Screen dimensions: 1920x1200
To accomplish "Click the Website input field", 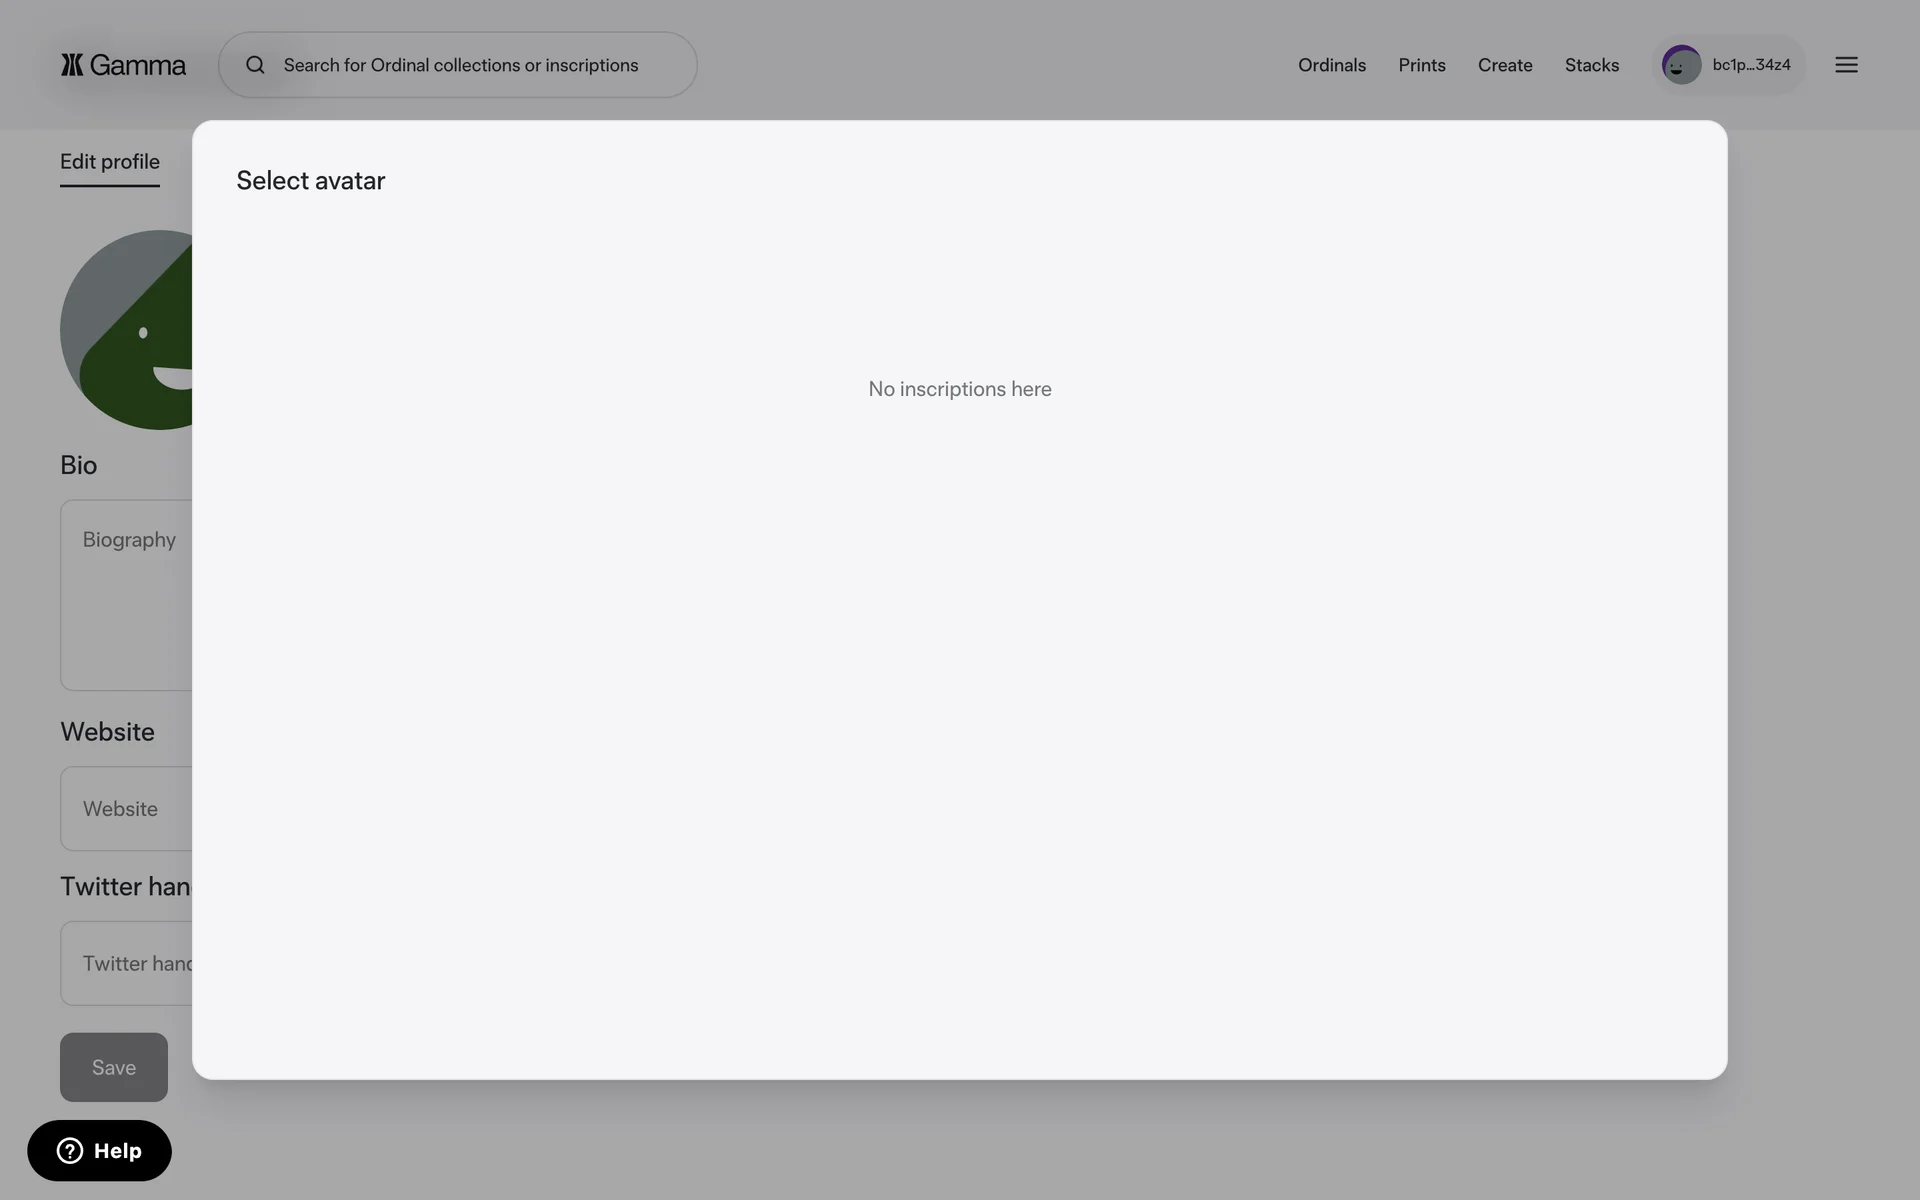I will [x=127, y=809].
